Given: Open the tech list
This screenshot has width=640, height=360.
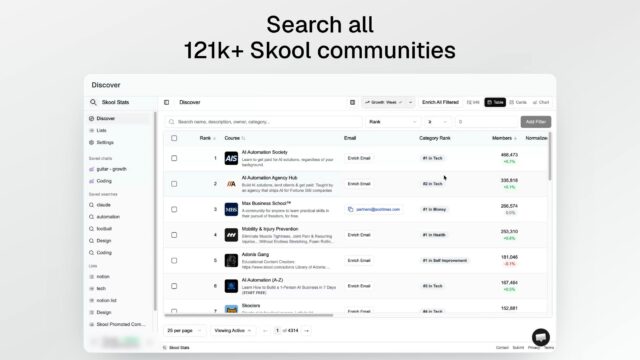Looking at the screenshot, I should (x=98, y=289).
